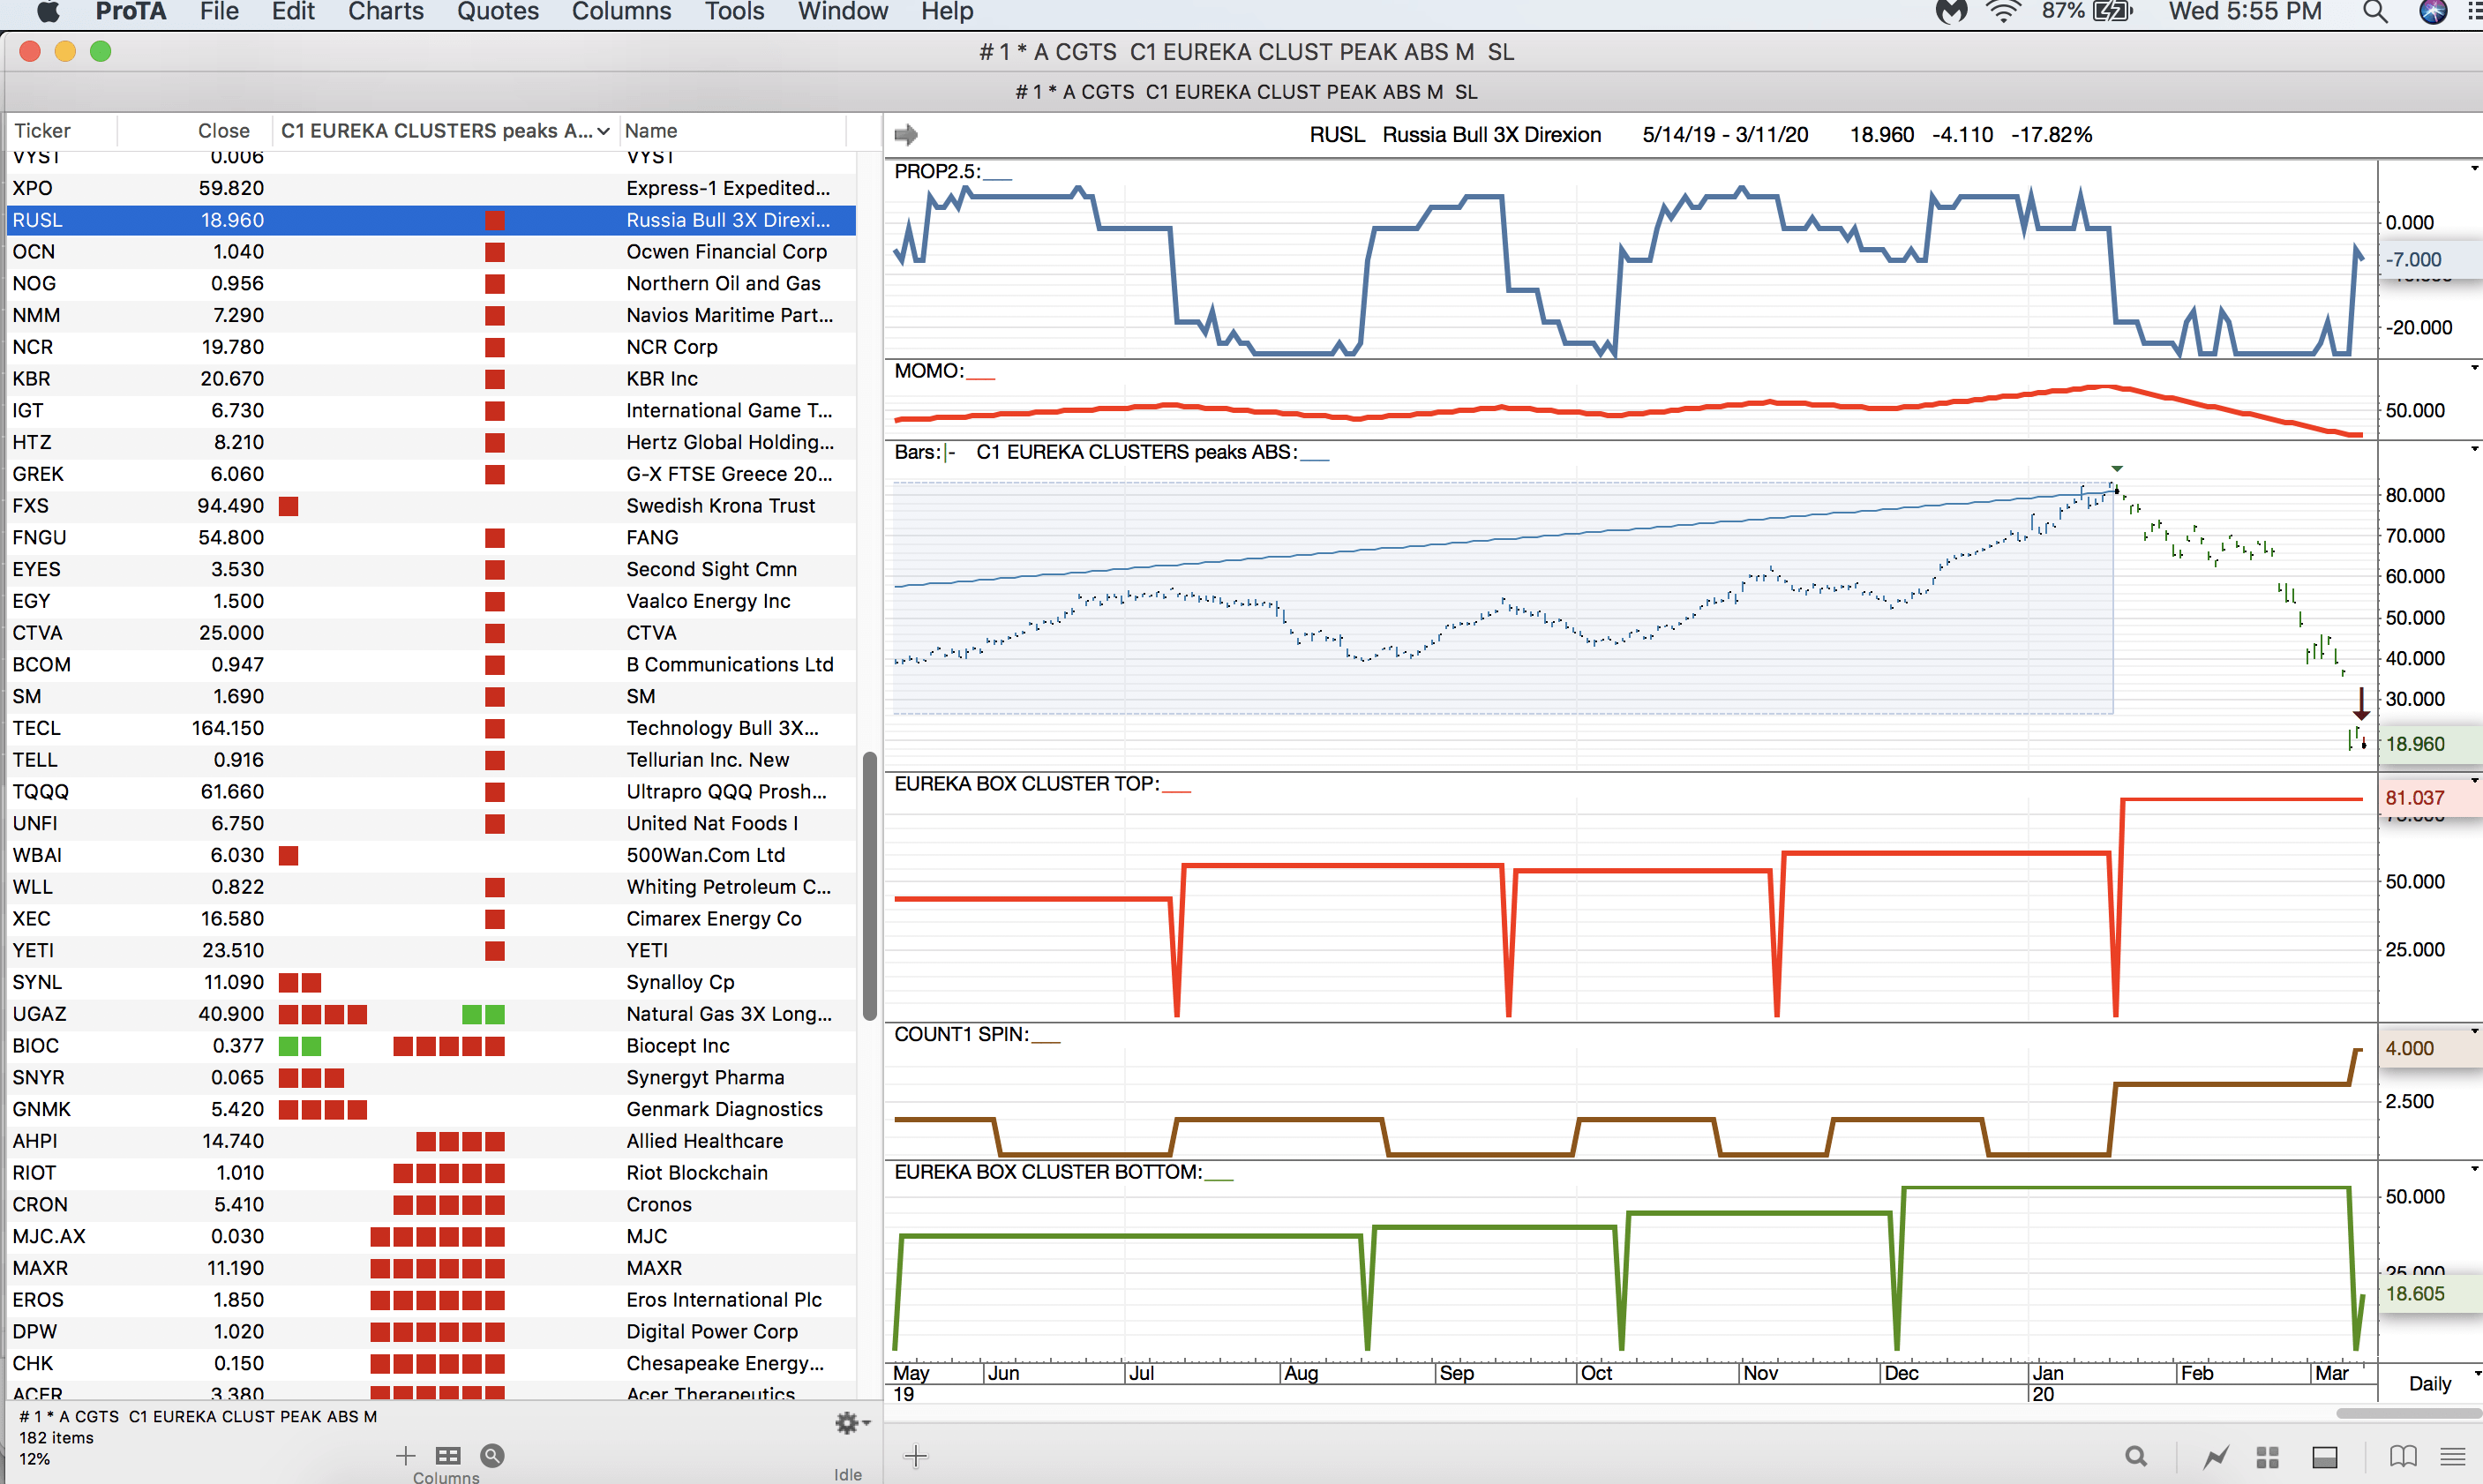Click the gray arrow next to RUSL header
This screenshot has width=2483, height=1484.
coord(906,134)
